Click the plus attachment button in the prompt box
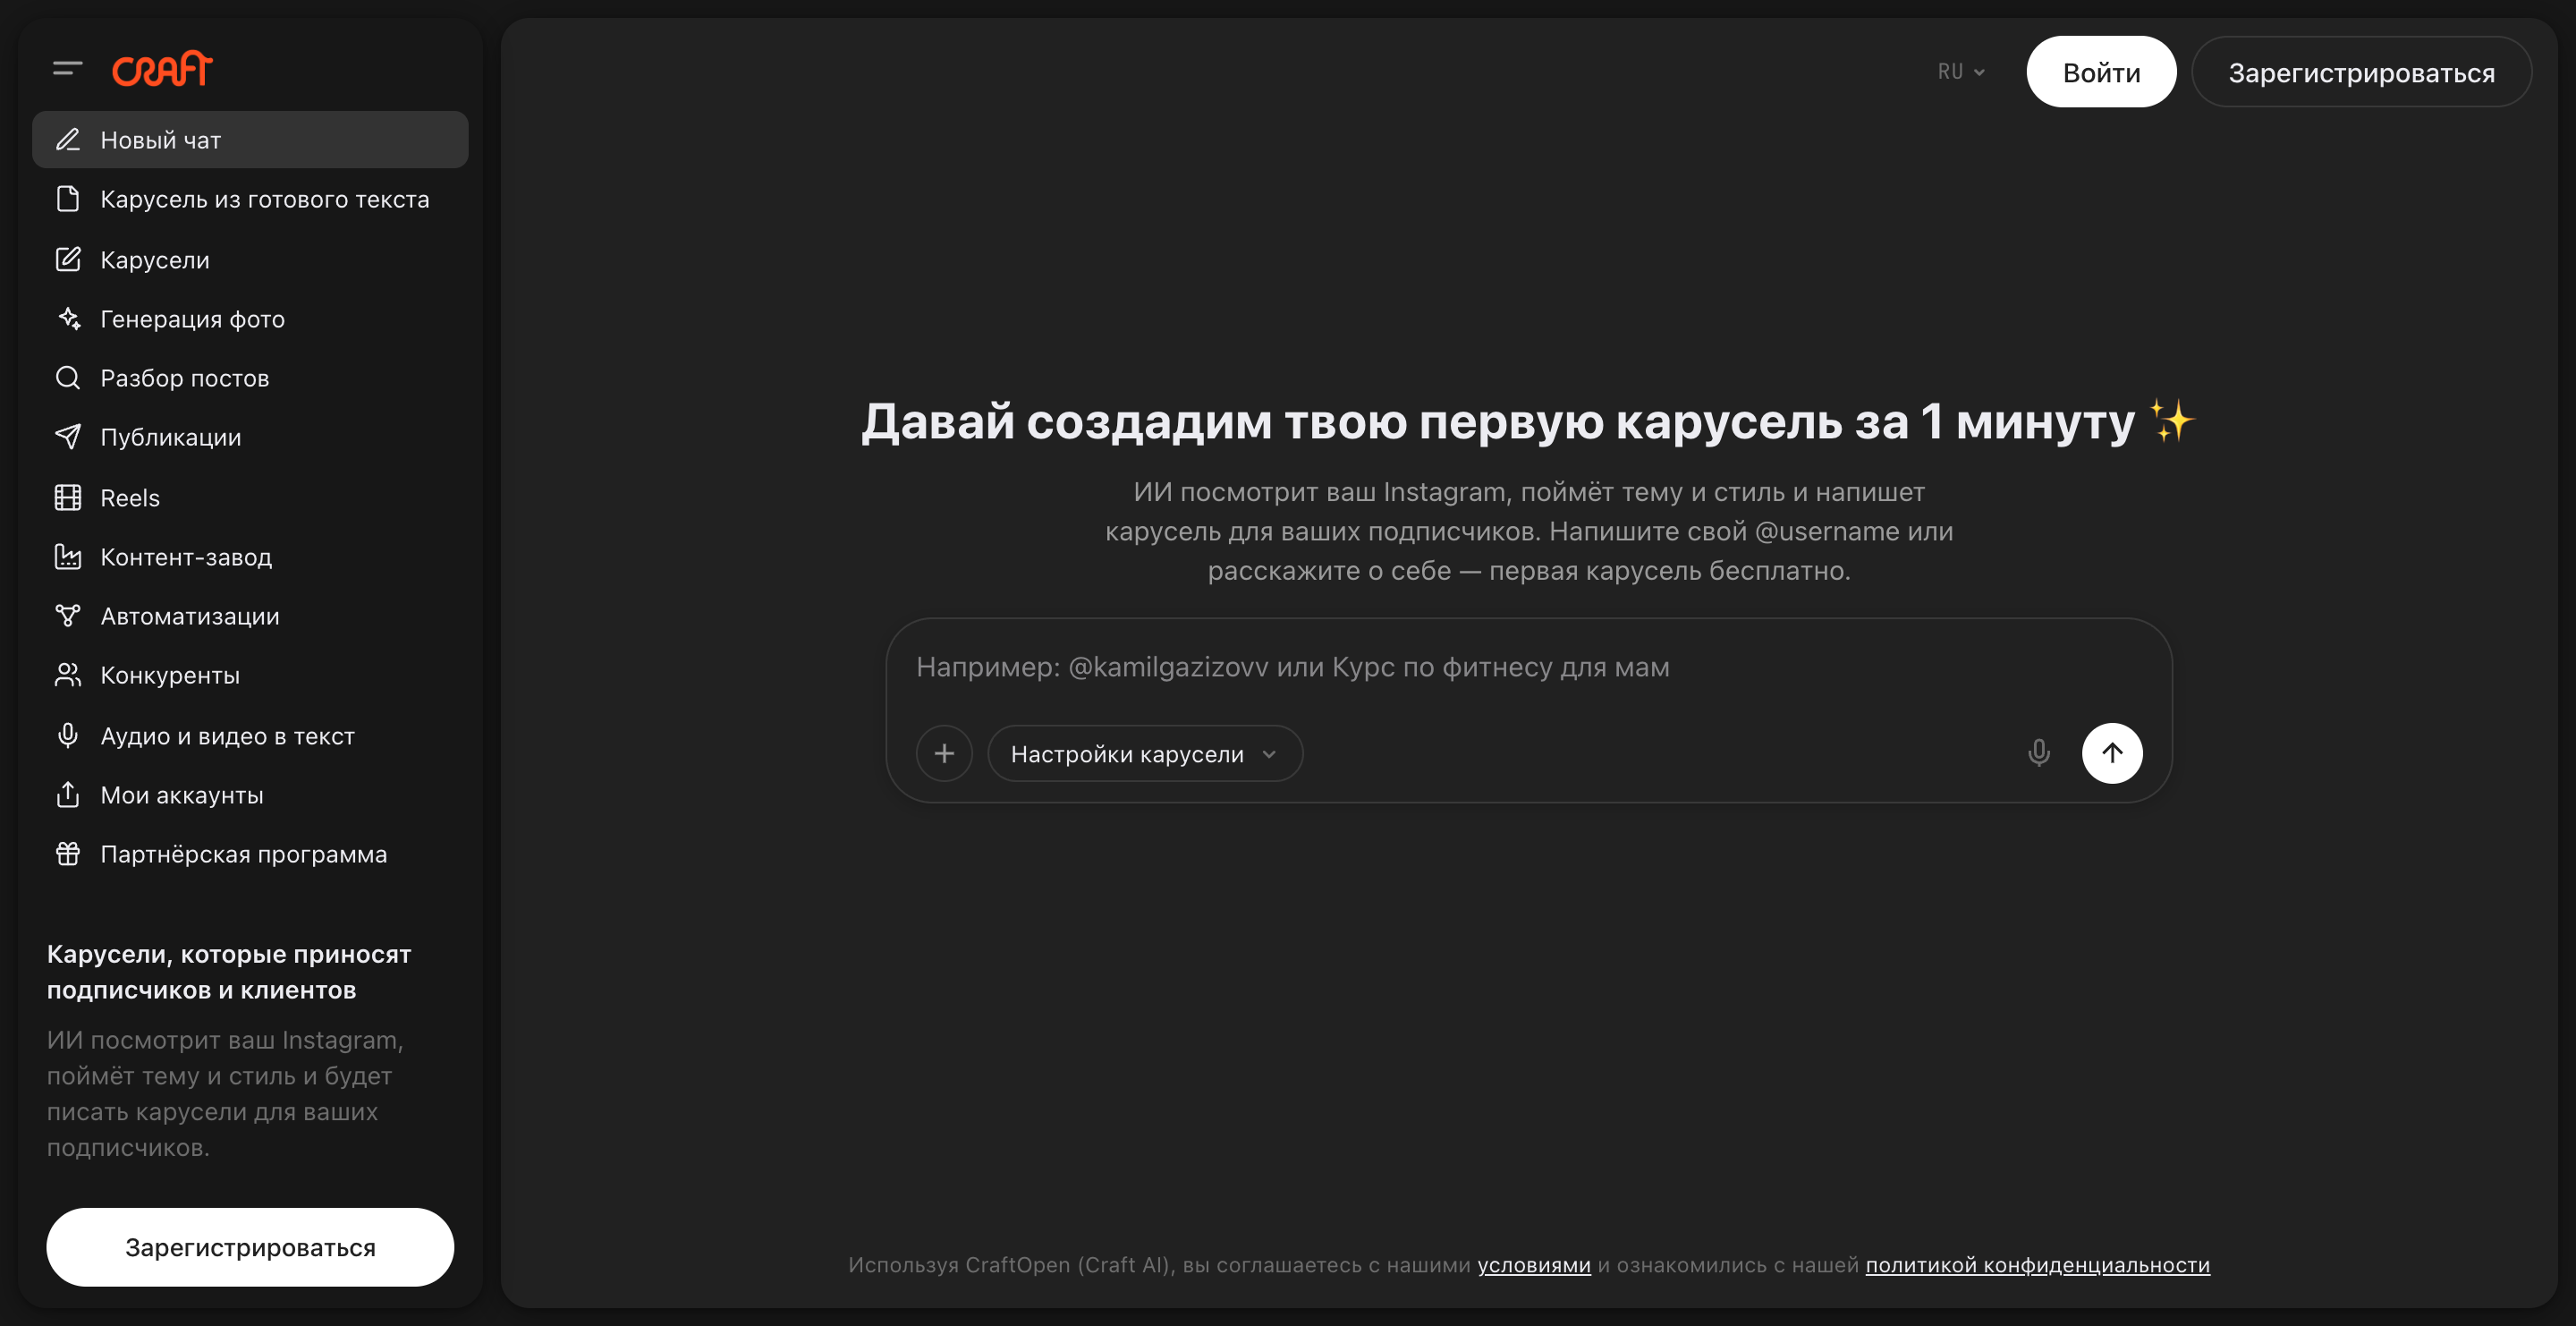Screen dimensions: 2576x1326 pyautogui.click(x=944, y=753)
